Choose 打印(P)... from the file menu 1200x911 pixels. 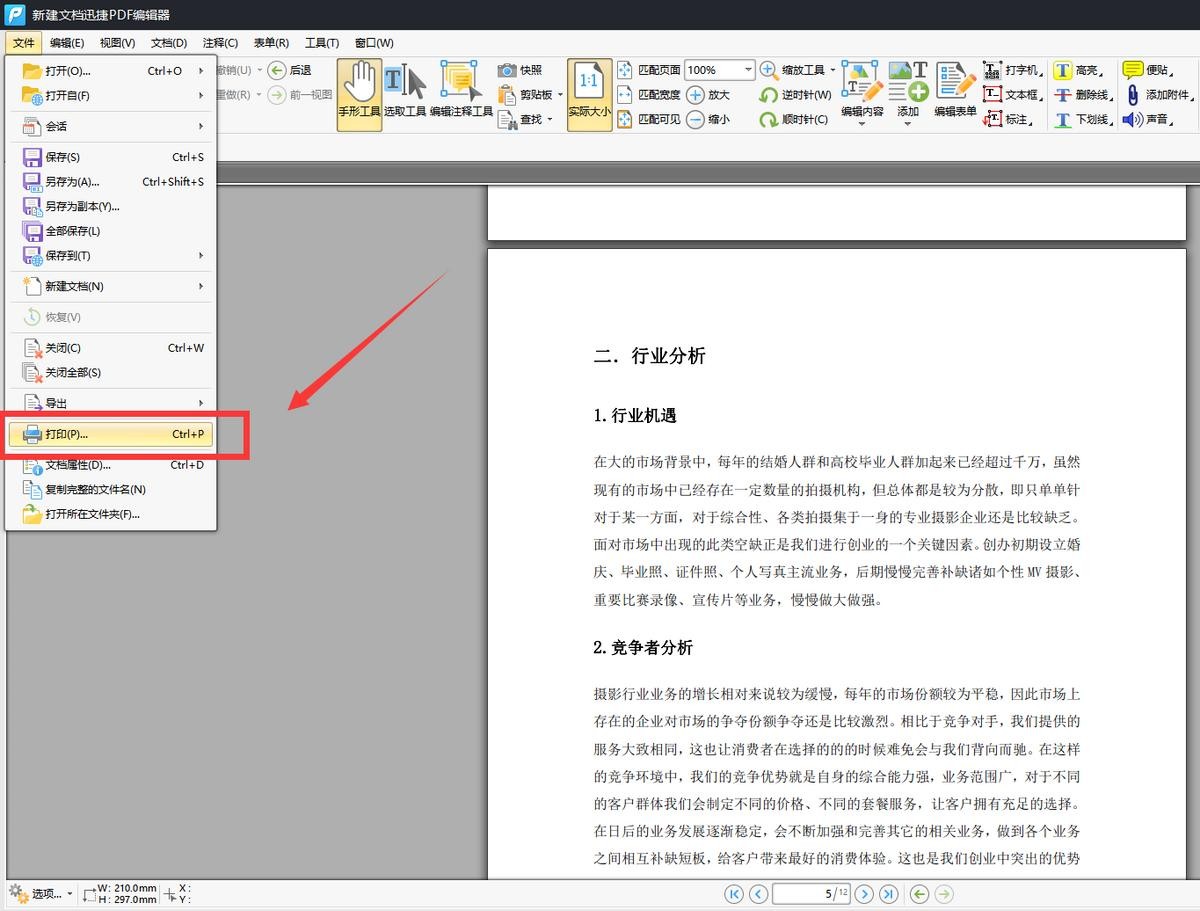click(x=110, y=434)
